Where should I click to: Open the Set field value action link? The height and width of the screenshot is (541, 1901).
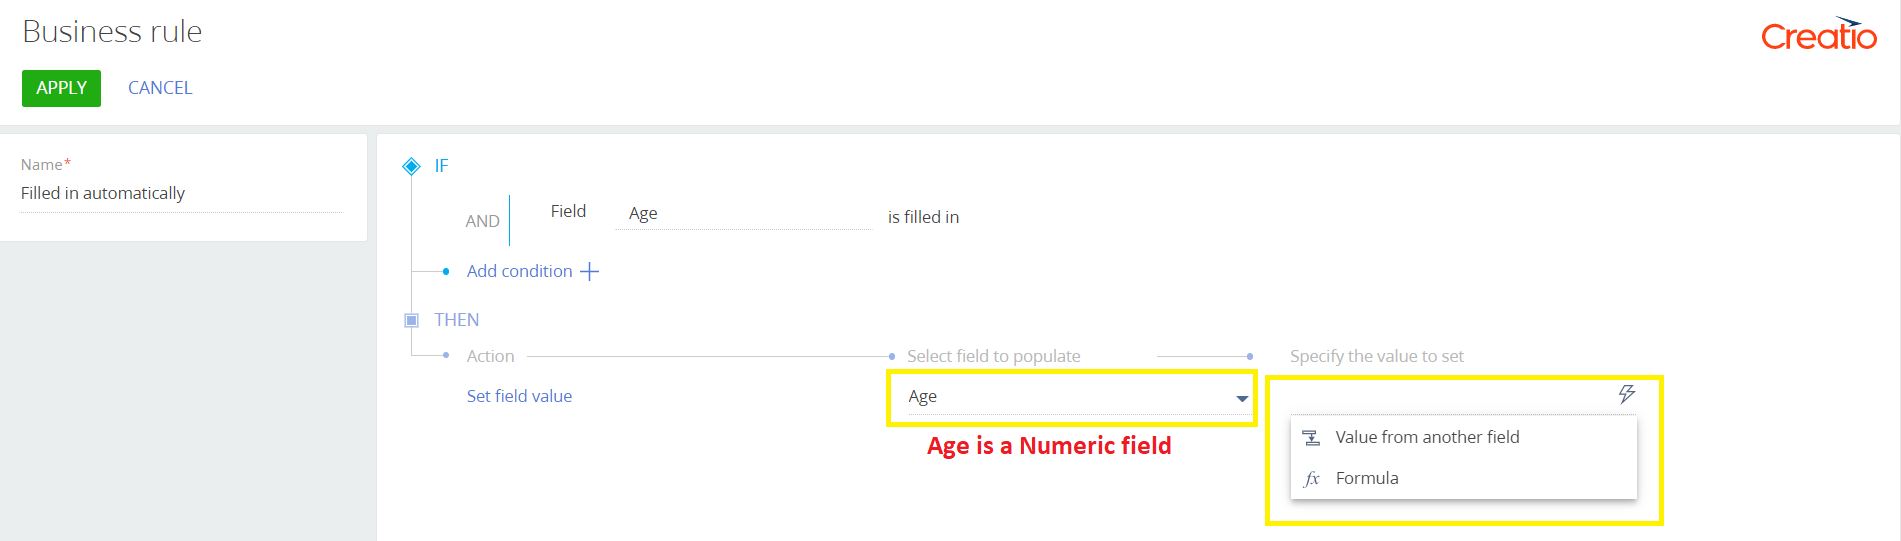519,396
